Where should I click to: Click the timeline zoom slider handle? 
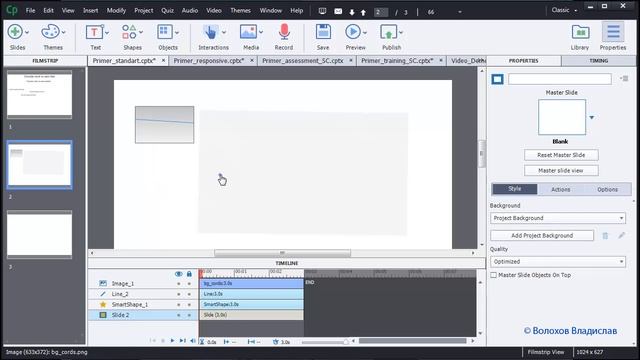346,342
